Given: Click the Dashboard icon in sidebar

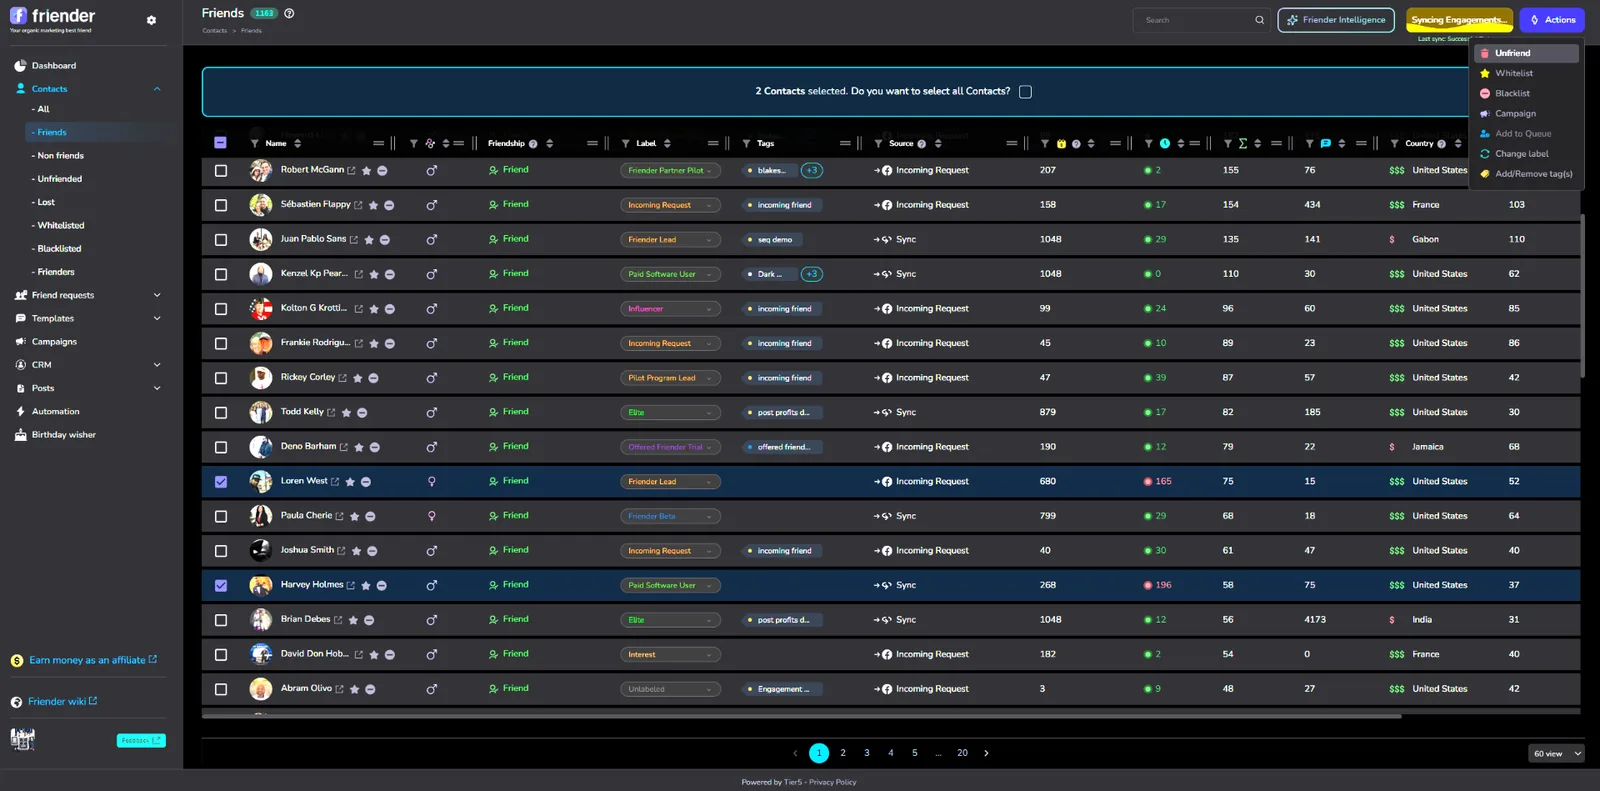Looking at the screenshot, I should point(20,66).
